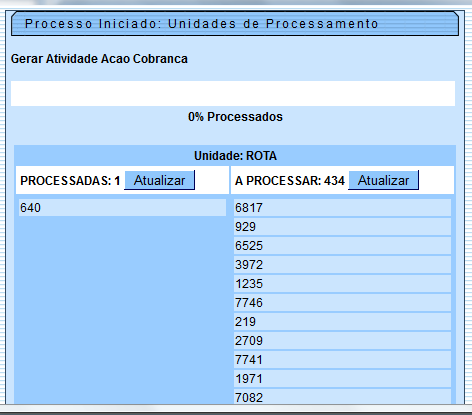Select pending route 1235
472x415 pixels.
[342, 284]
